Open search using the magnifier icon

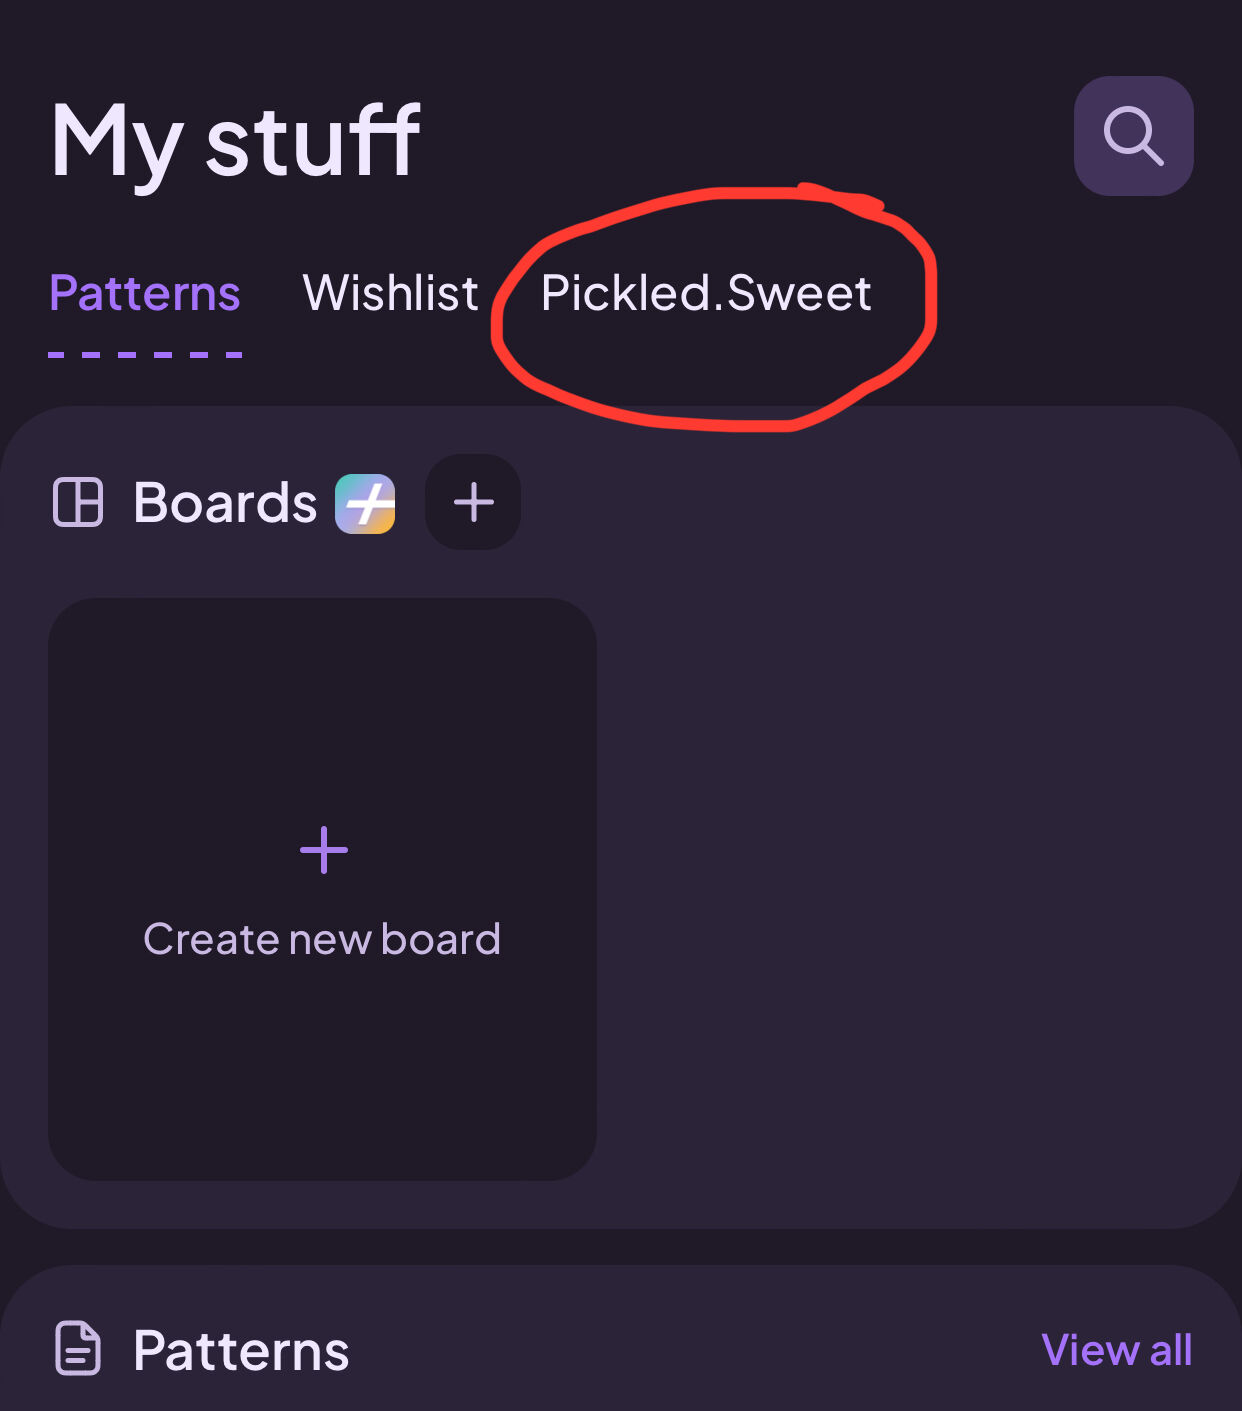click(1133, 136)
